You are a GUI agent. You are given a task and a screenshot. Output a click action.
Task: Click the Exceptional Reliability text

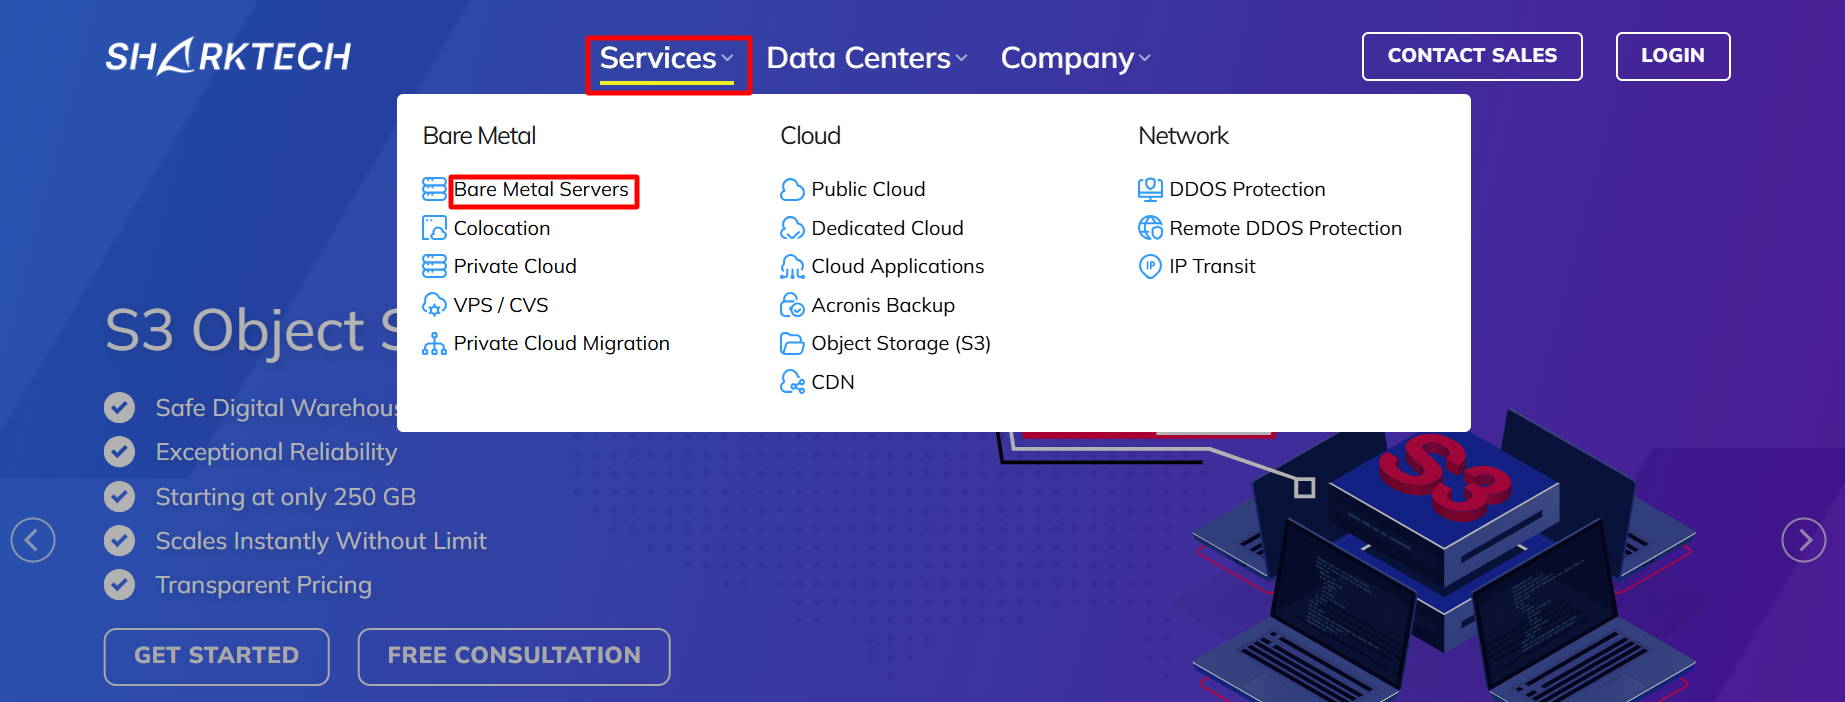276,452
